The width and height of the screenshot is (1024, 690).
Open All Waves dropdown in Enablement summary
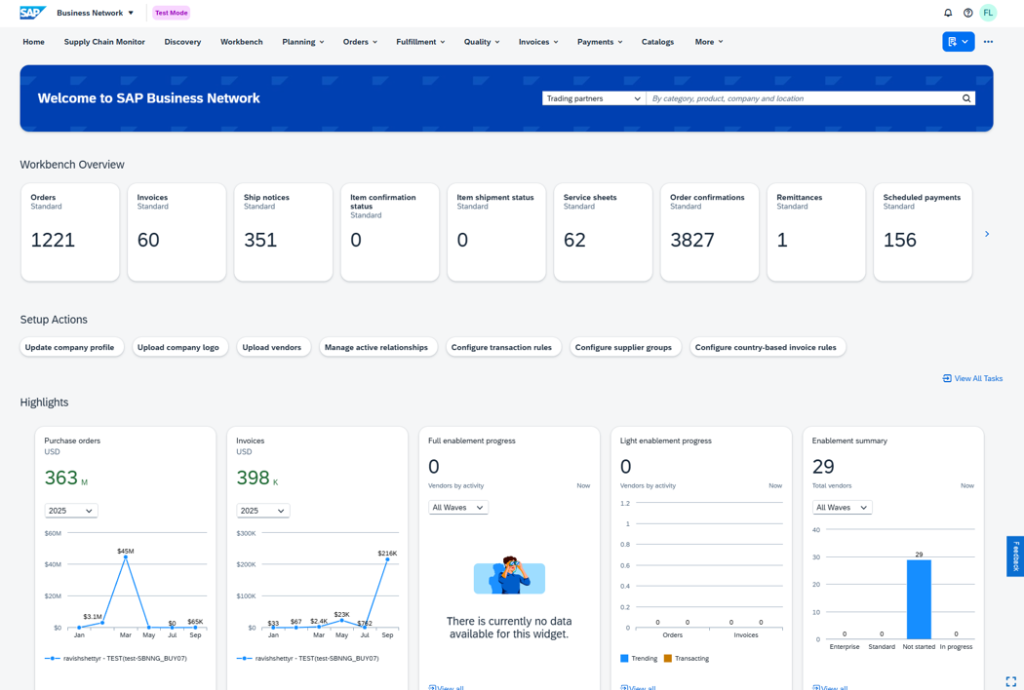[x=842, y=507]
